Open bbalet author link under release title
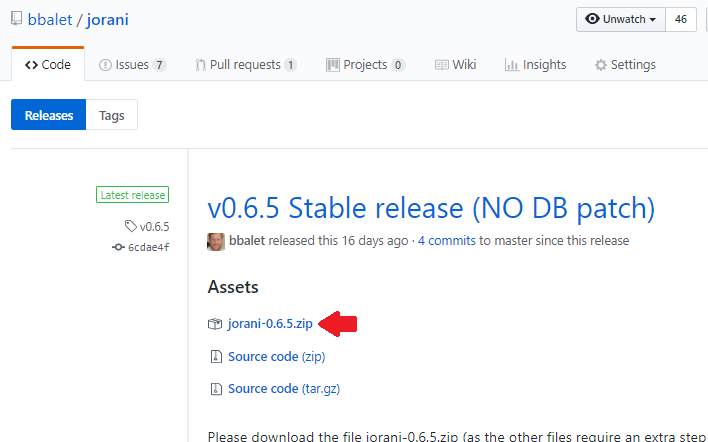 247,241
